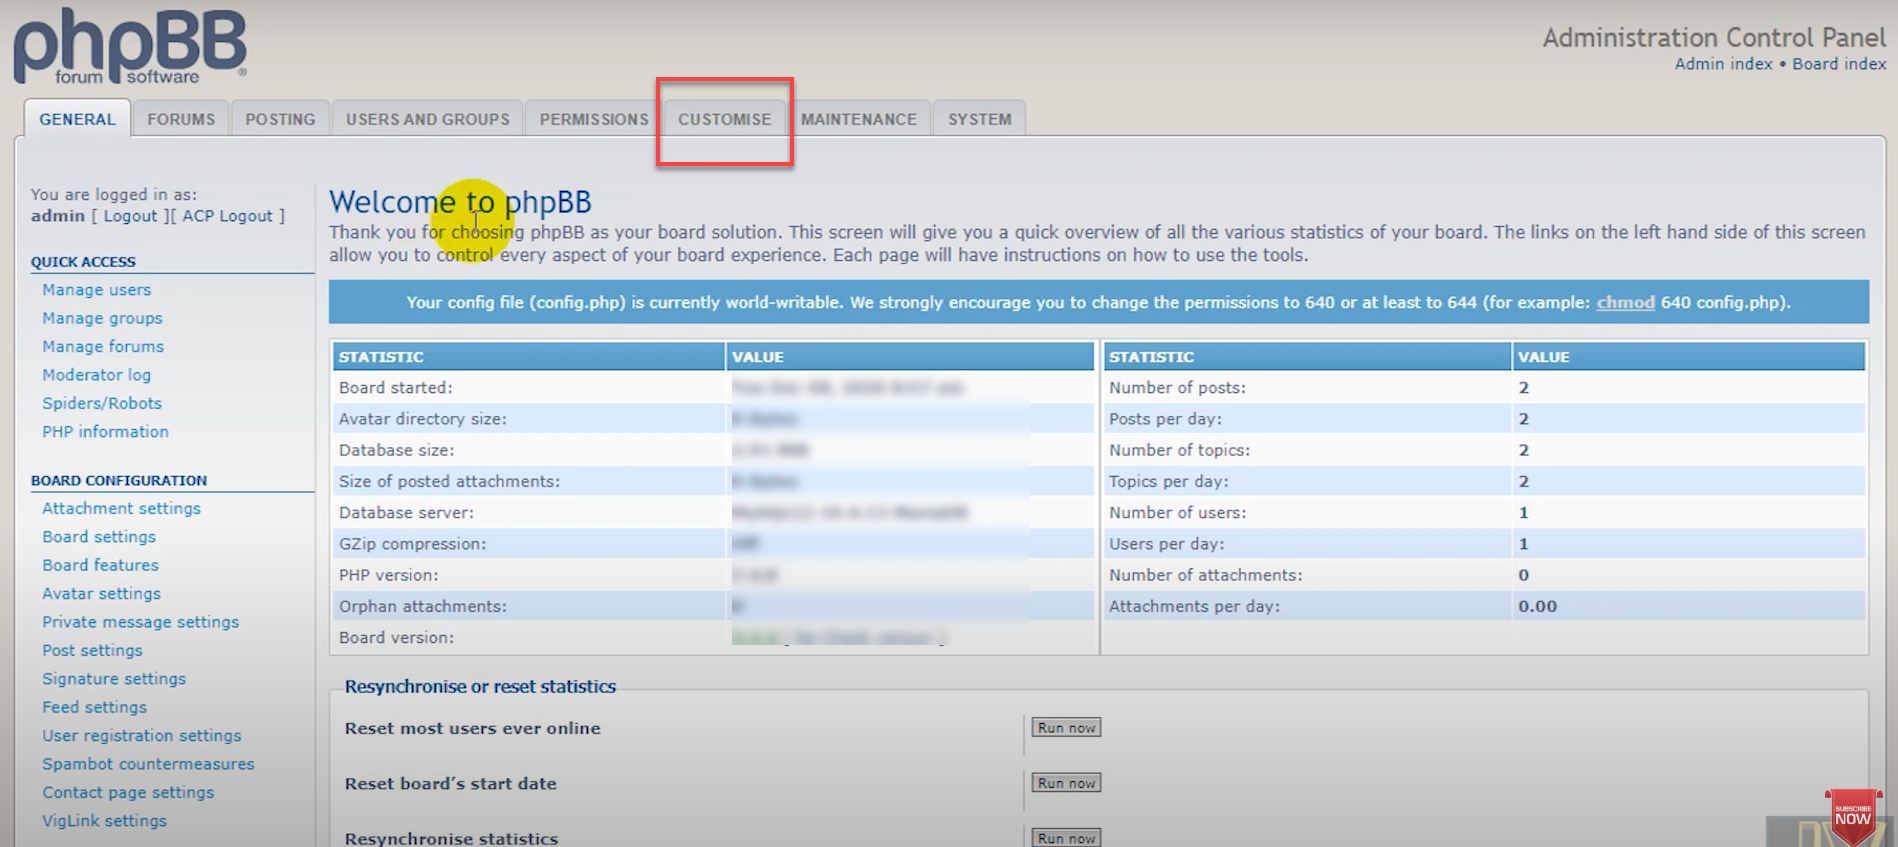Open the Customise tab
The height and width of the screenshot is (847, 1898).
point(724,119)
